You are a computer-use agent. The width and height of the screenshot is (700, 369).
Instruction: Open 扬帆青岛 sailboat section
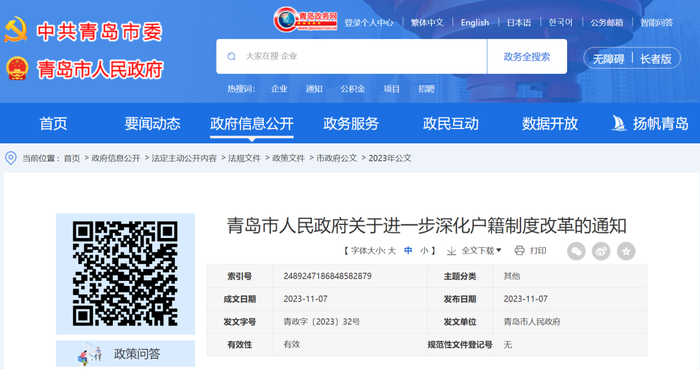650,124
